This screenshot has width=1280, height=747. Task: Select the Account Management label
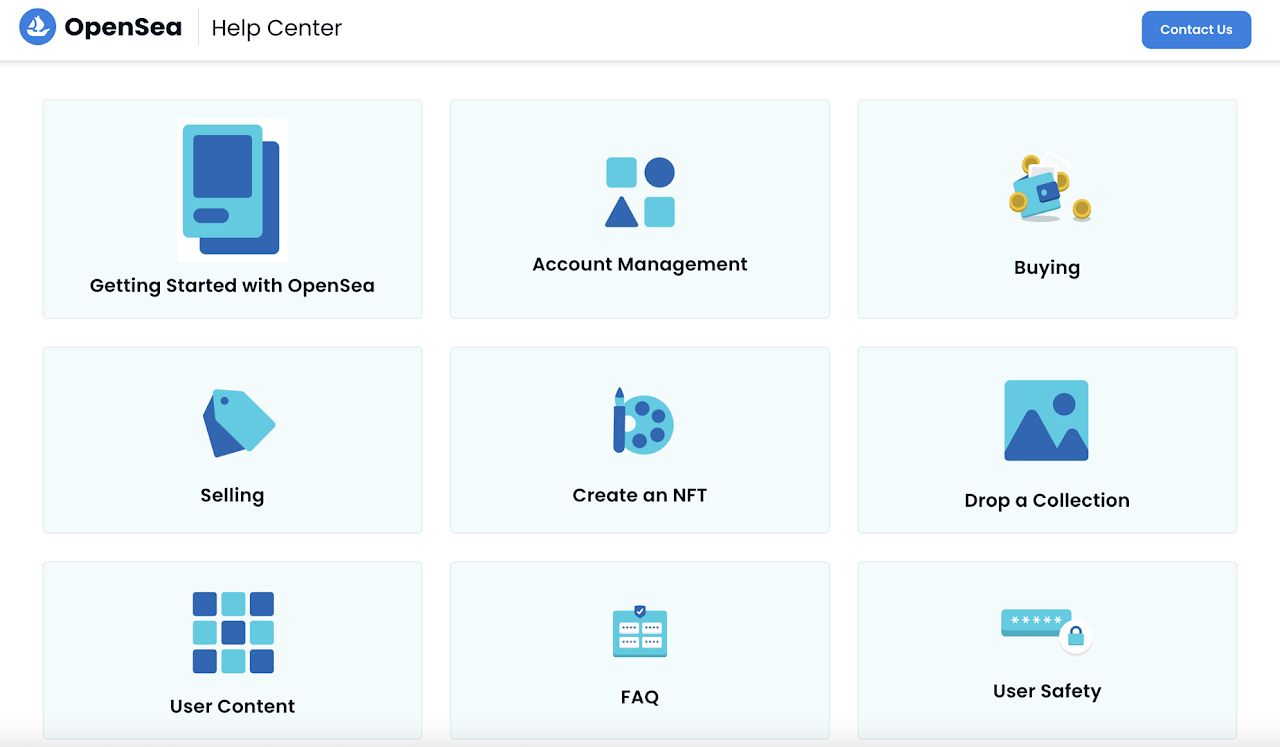pyautogui.click(x=640, y=265)
